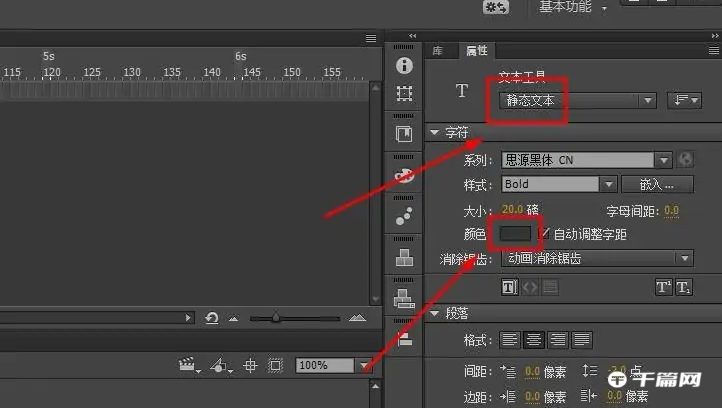722x408 pixels.
Task: Select align right paragraph format
Action: [558, 340]
